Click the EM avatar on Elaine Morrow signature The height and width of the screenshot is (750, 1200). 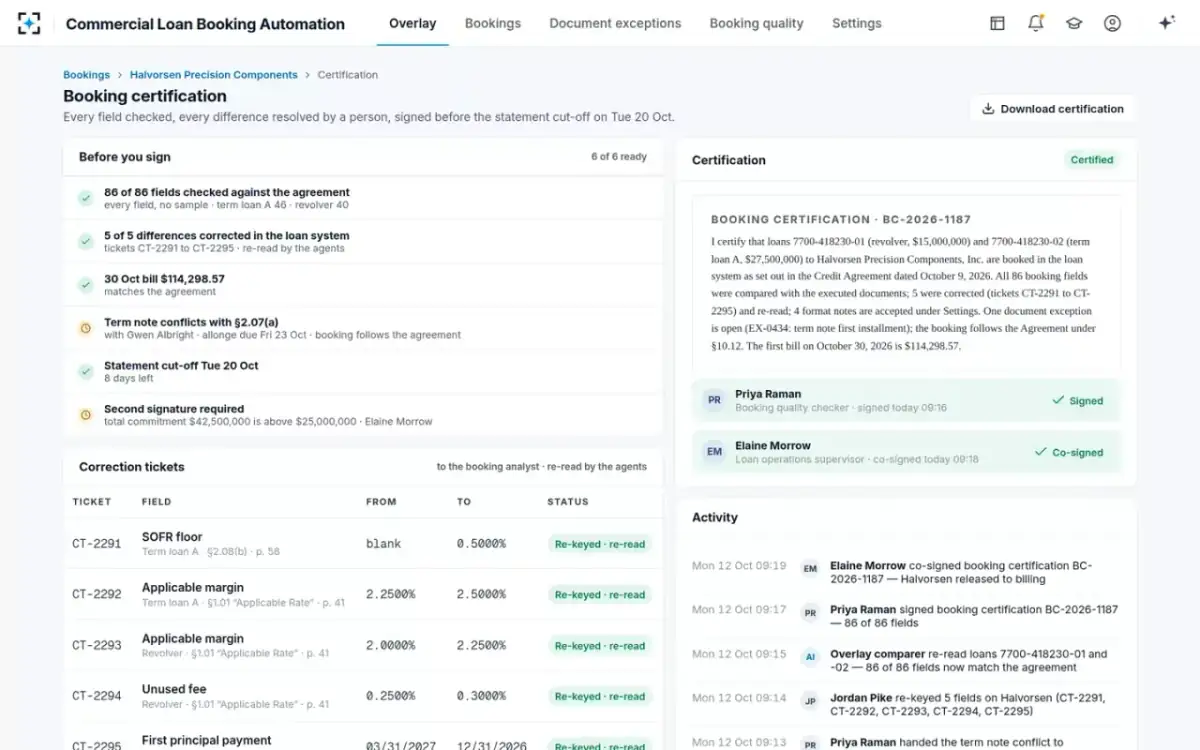tap(714, 452)
